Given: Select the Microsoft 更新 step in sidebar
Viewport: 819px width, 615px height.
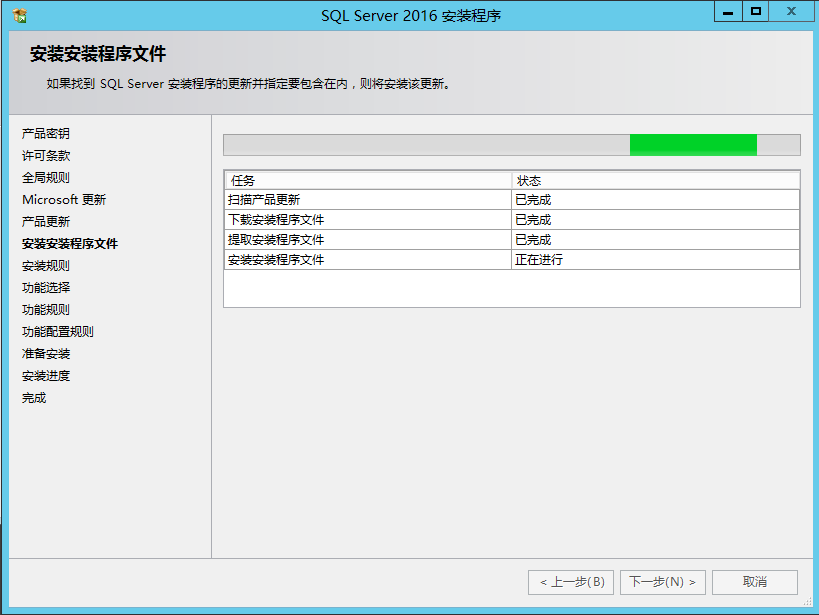Looking at the screenshot, I should [x=64, y=200].
